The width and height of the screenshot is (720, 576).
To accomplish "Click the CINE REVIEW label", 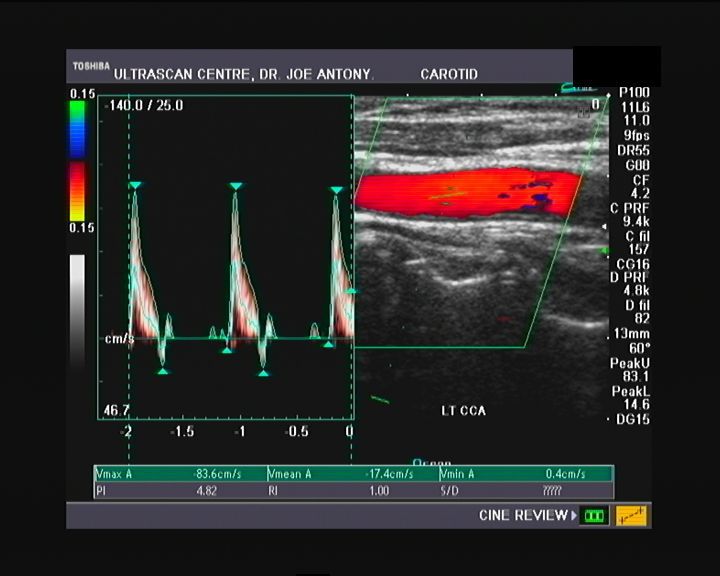I will [526, 516].
